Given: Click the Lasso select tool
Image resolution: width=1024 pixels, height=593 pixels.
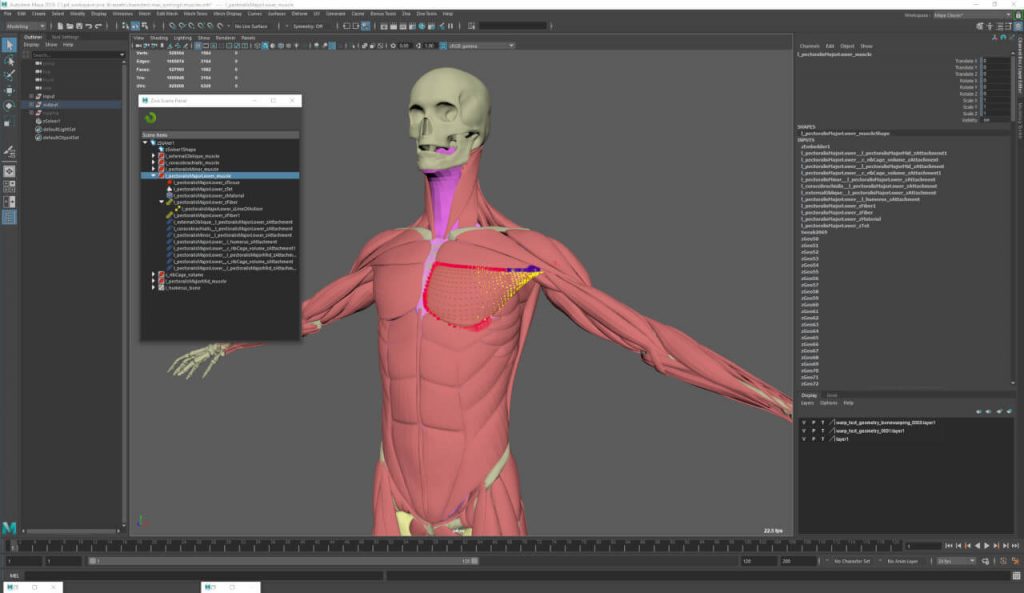Looking at the screenshot, I should click(9, 60).
